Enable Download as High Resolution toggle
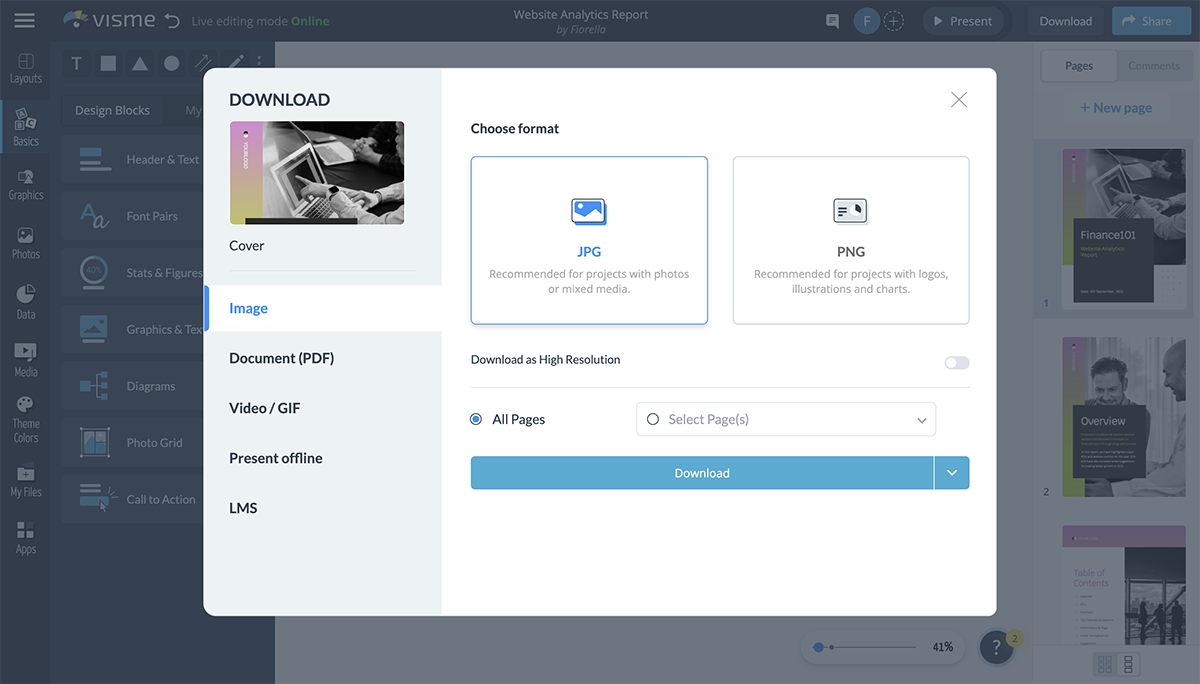The width and height of the screenshot is (1200, 684). click(x=956, y=362)
